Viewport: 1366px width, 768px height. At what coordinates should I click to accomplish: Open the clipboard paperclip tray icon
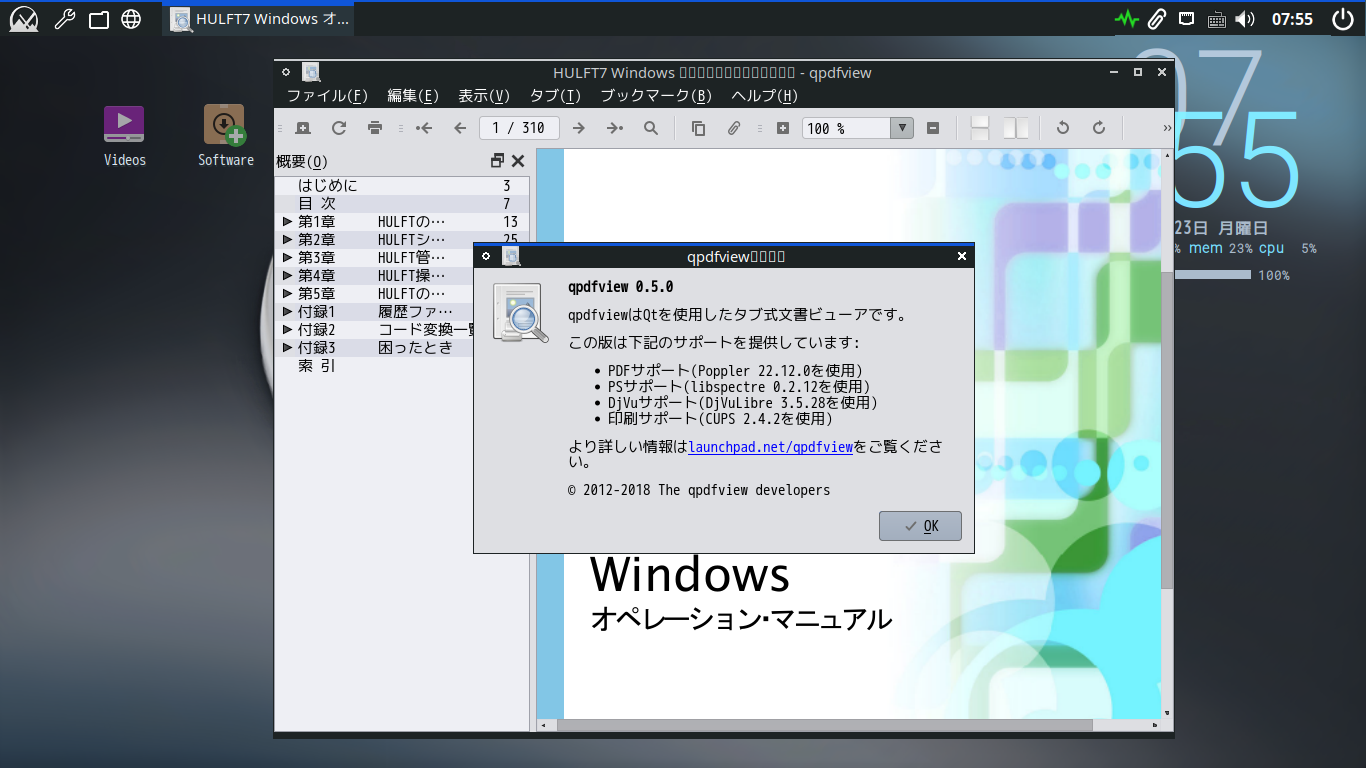pos(1157,19)
